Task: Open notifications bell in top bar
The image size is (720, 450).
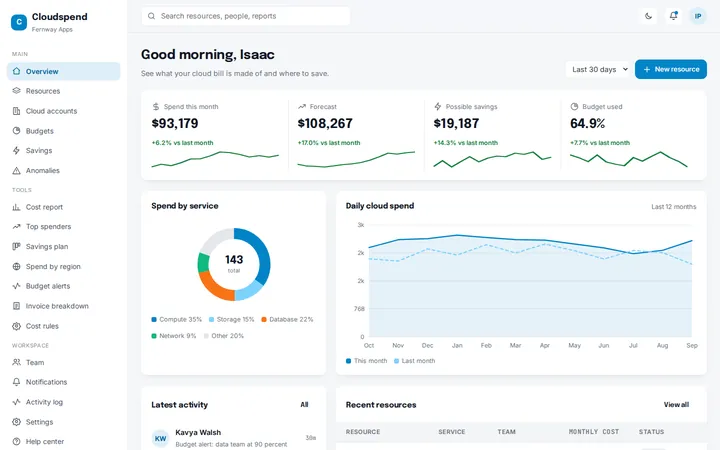Action: point(673,16)
